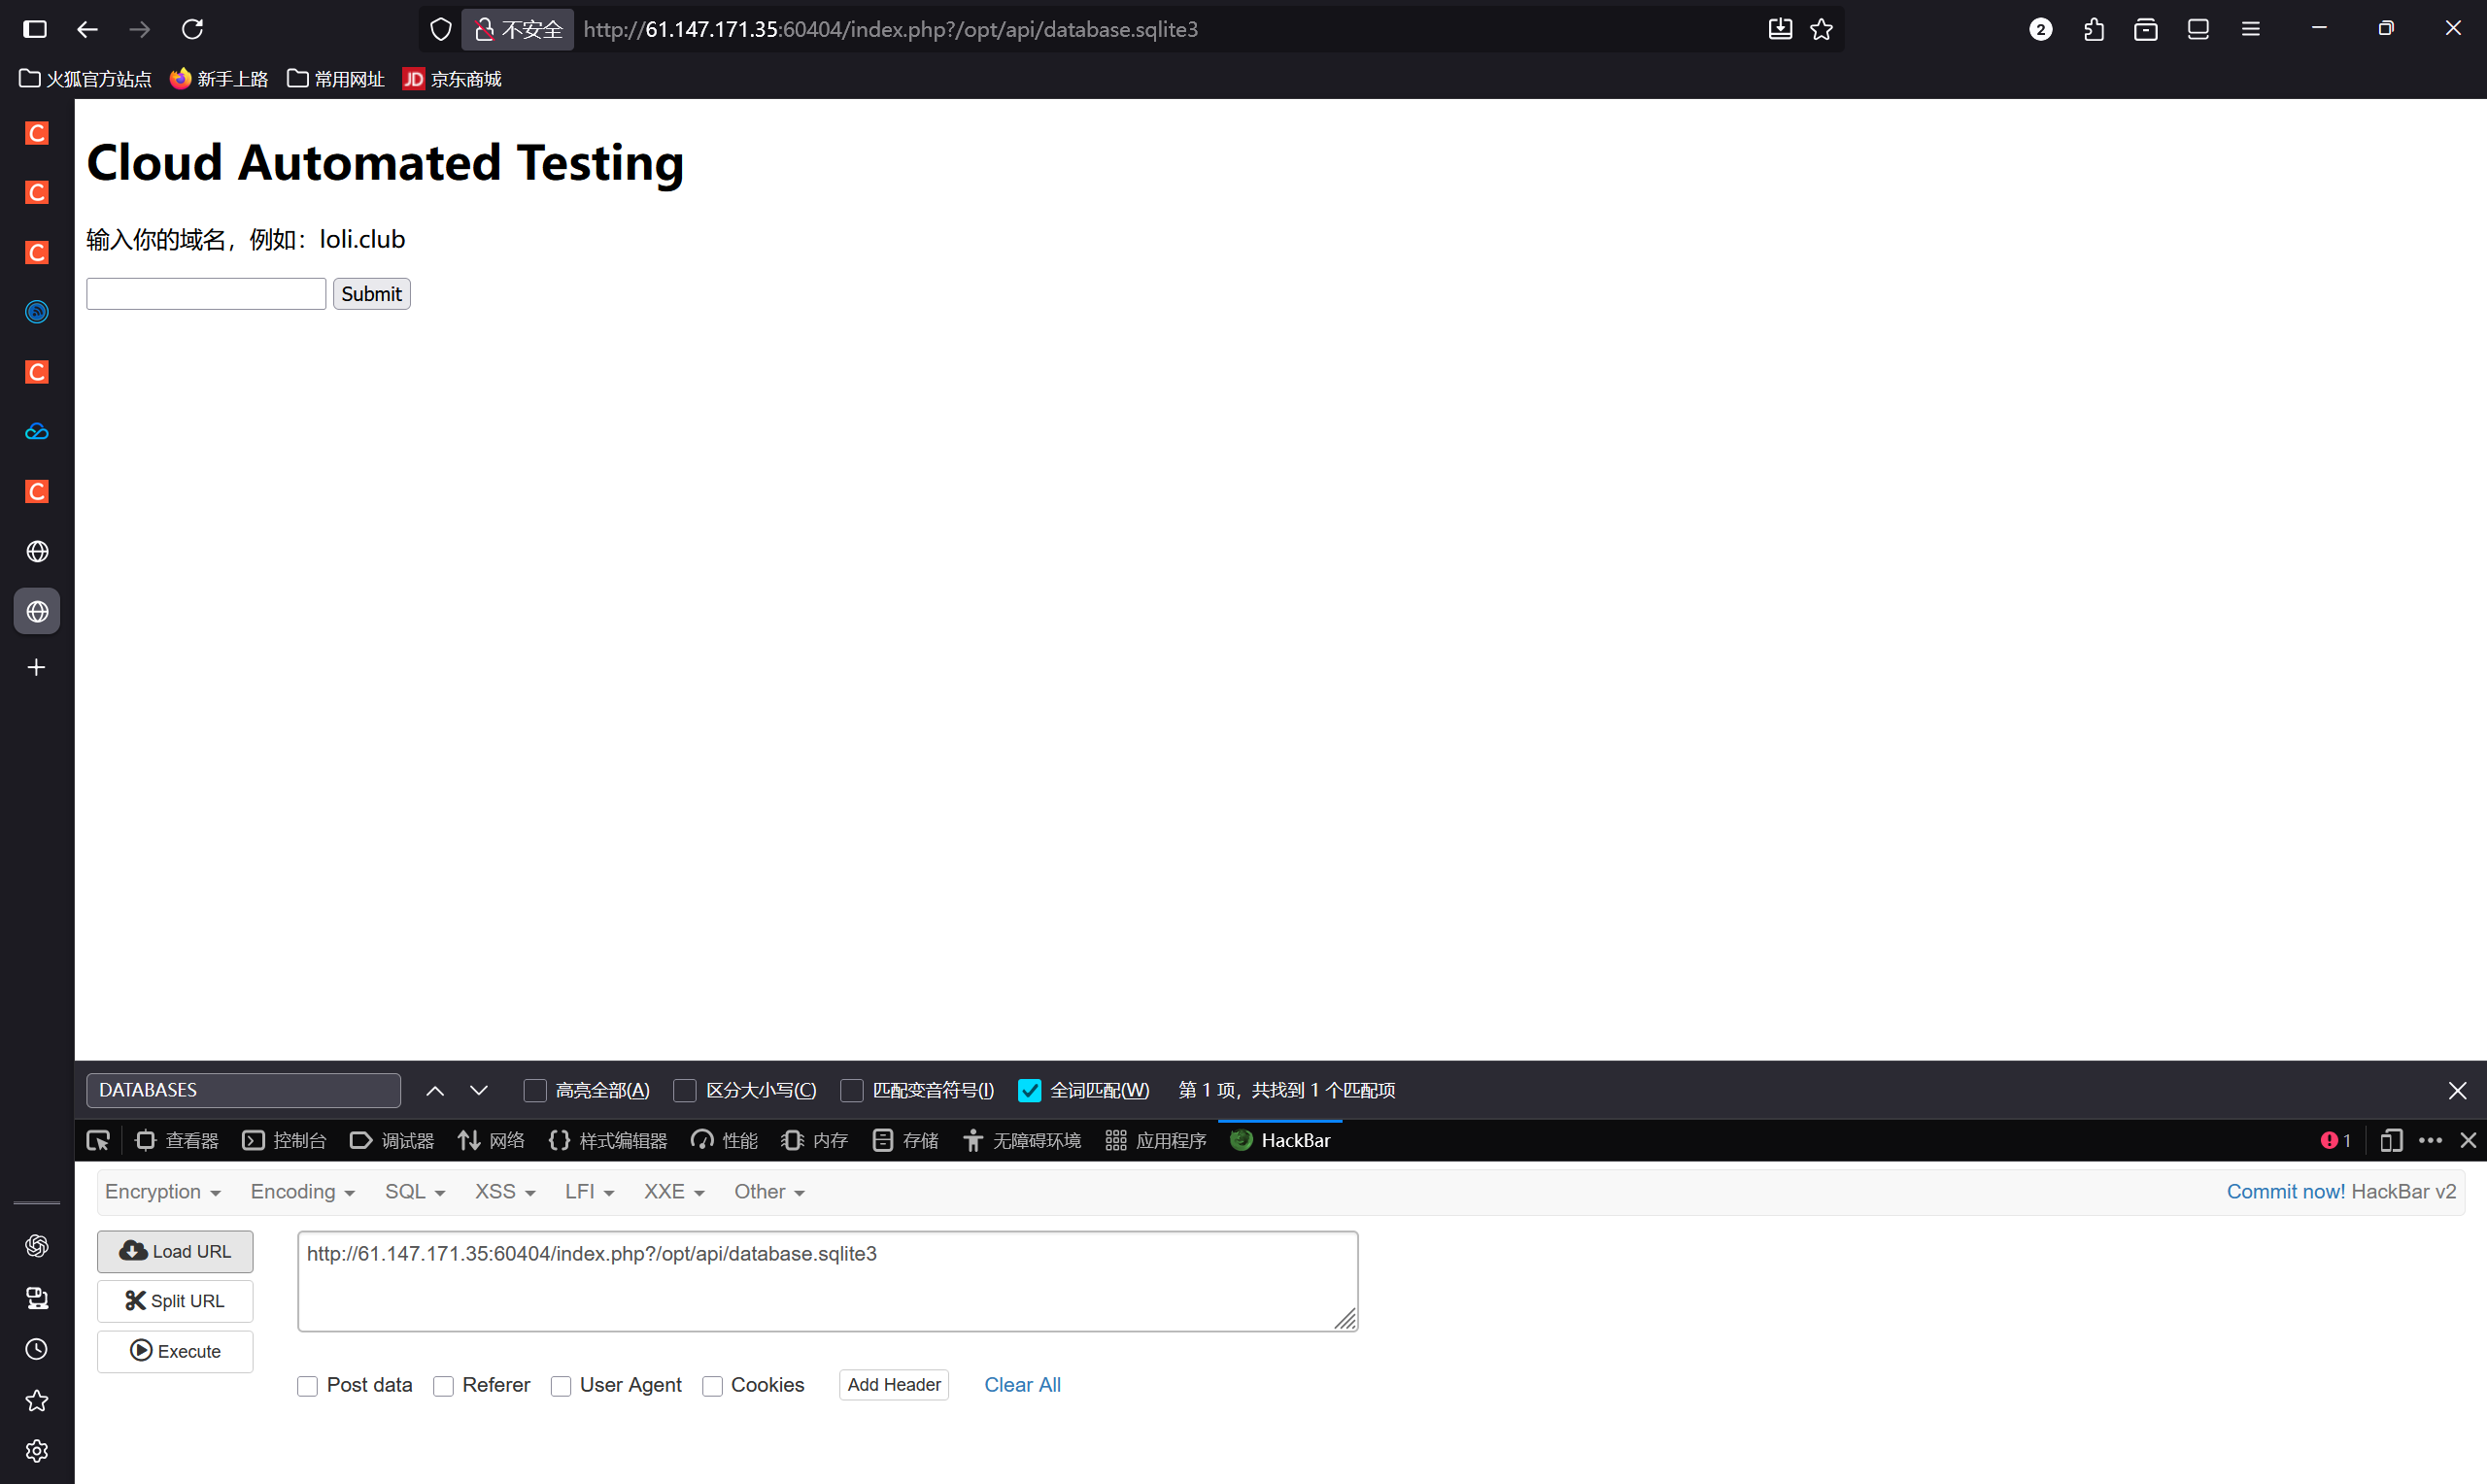This screenshot has width=2487, height=1484.
Task: Open sidebar history clock icon
Action: (37, 1349)
